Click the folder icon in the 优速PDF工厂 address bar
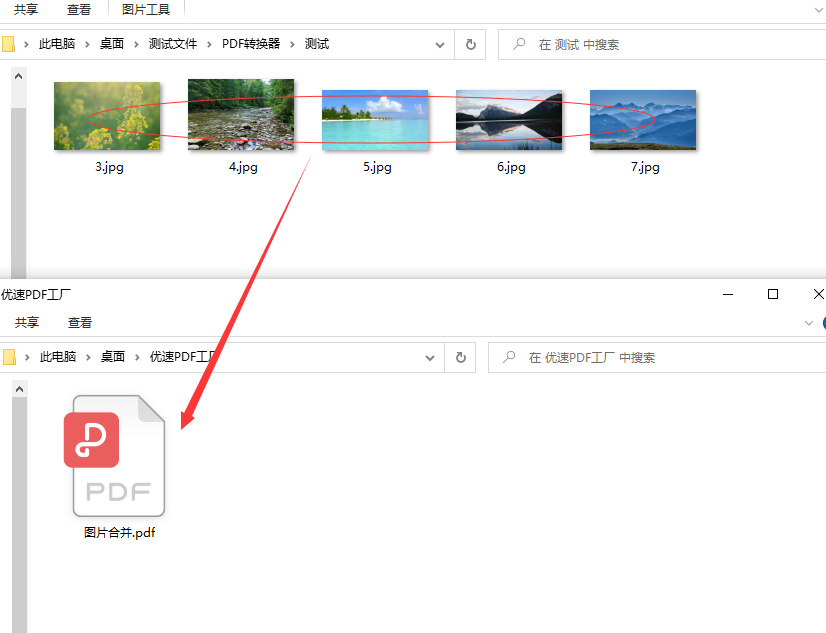This screenshot has width=826, height=633. [12, 357]
